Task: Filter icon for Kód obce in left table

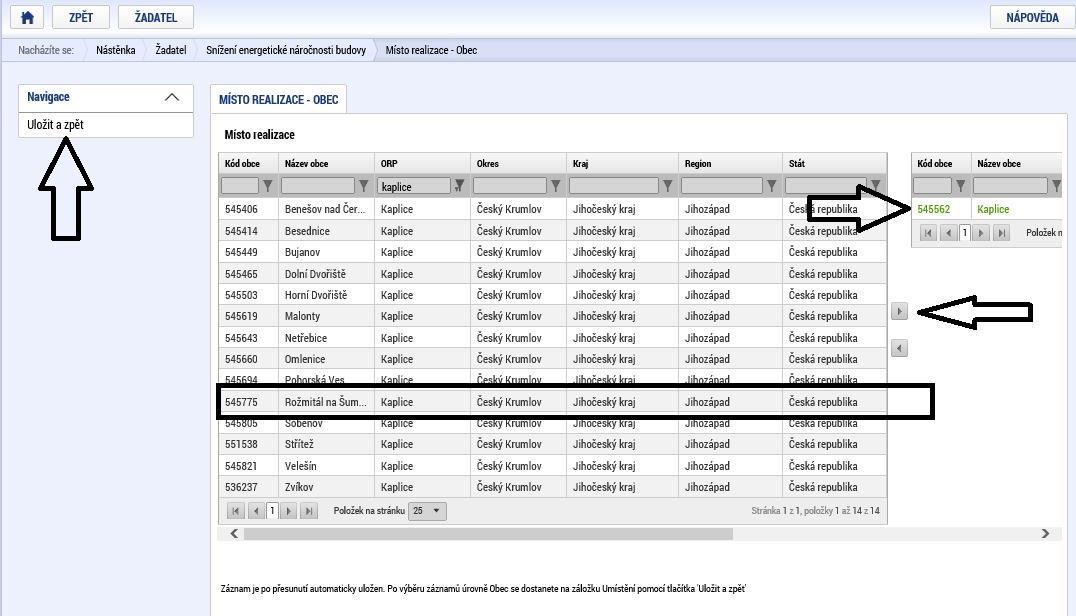Action: tap(268, 186)
